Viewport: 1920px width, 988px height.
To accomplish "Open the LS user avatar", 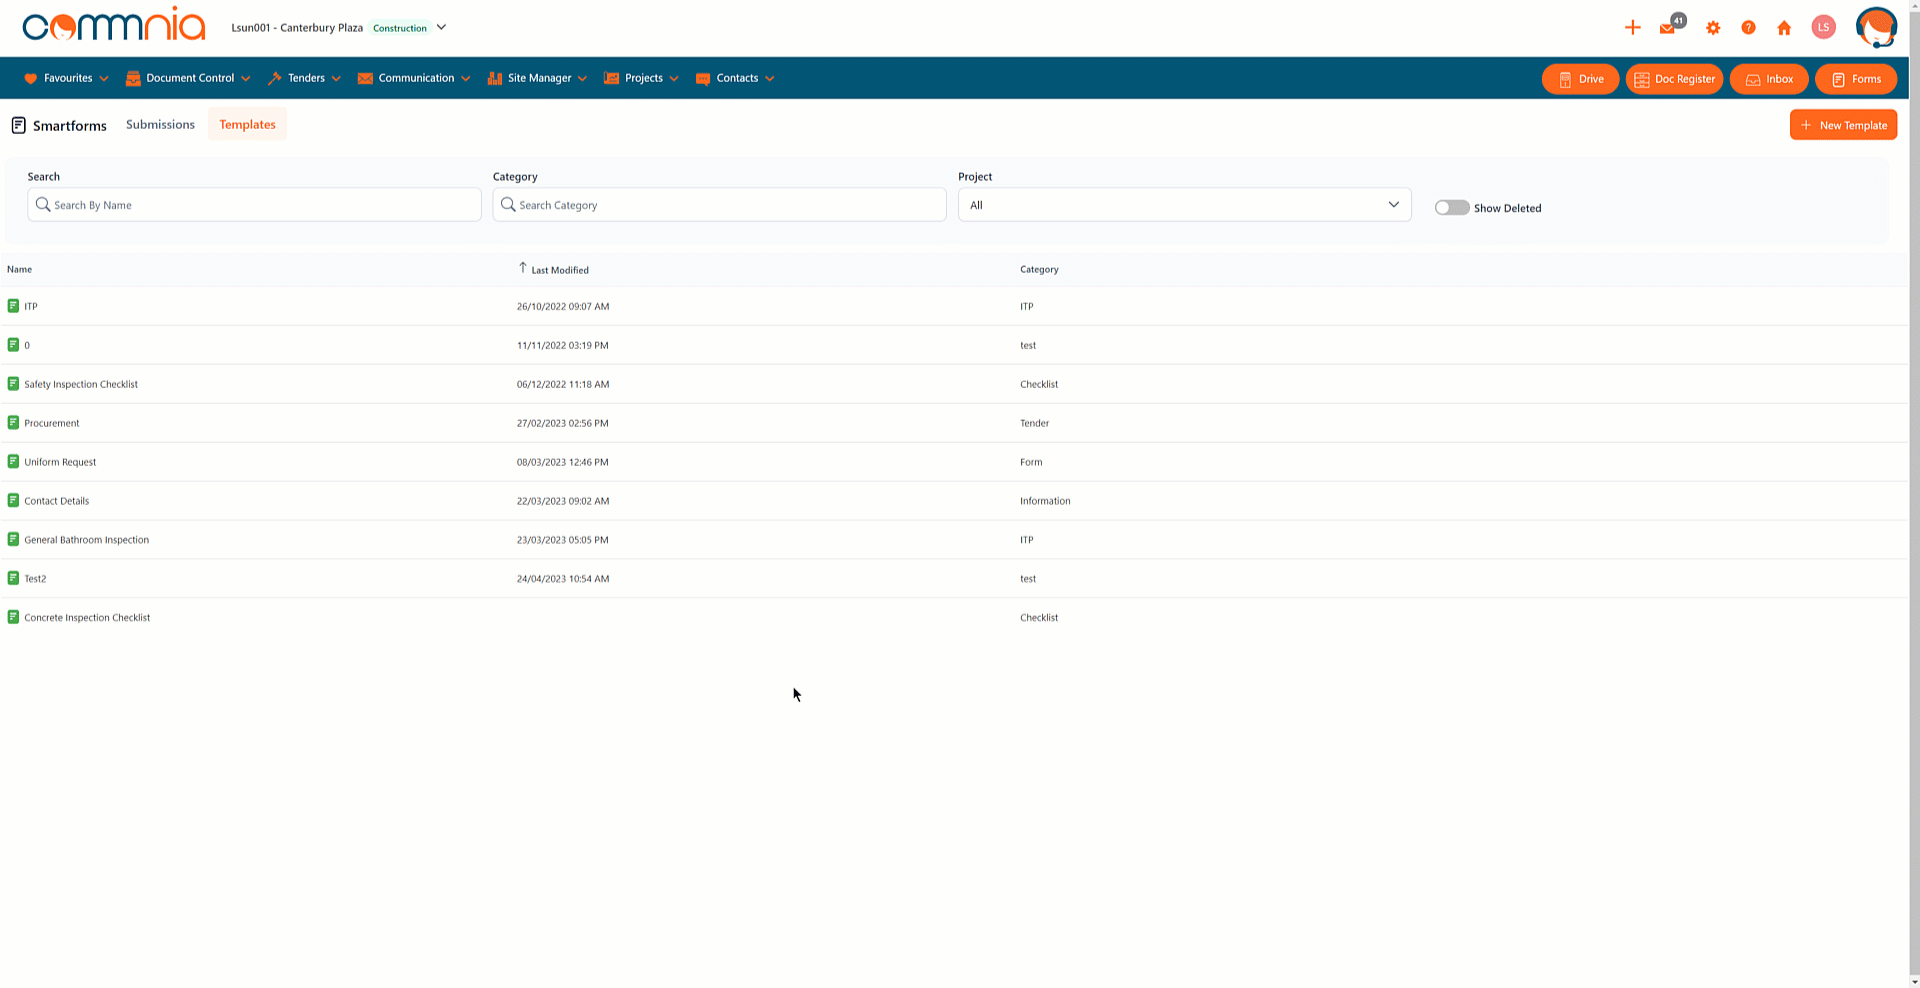I will click(1823, 28).
